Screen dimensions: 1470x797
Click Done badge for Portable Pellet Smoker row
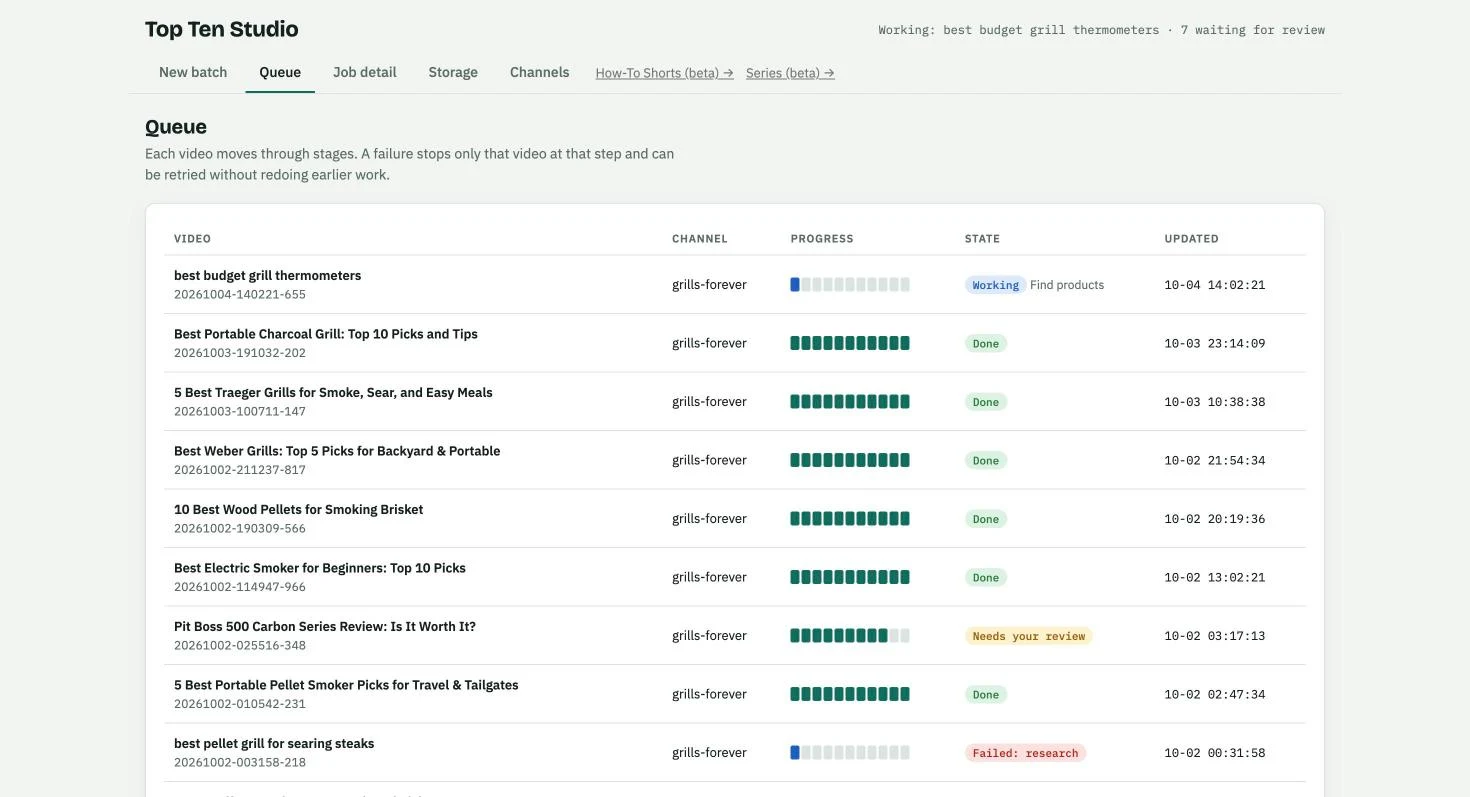coord(985,694)
